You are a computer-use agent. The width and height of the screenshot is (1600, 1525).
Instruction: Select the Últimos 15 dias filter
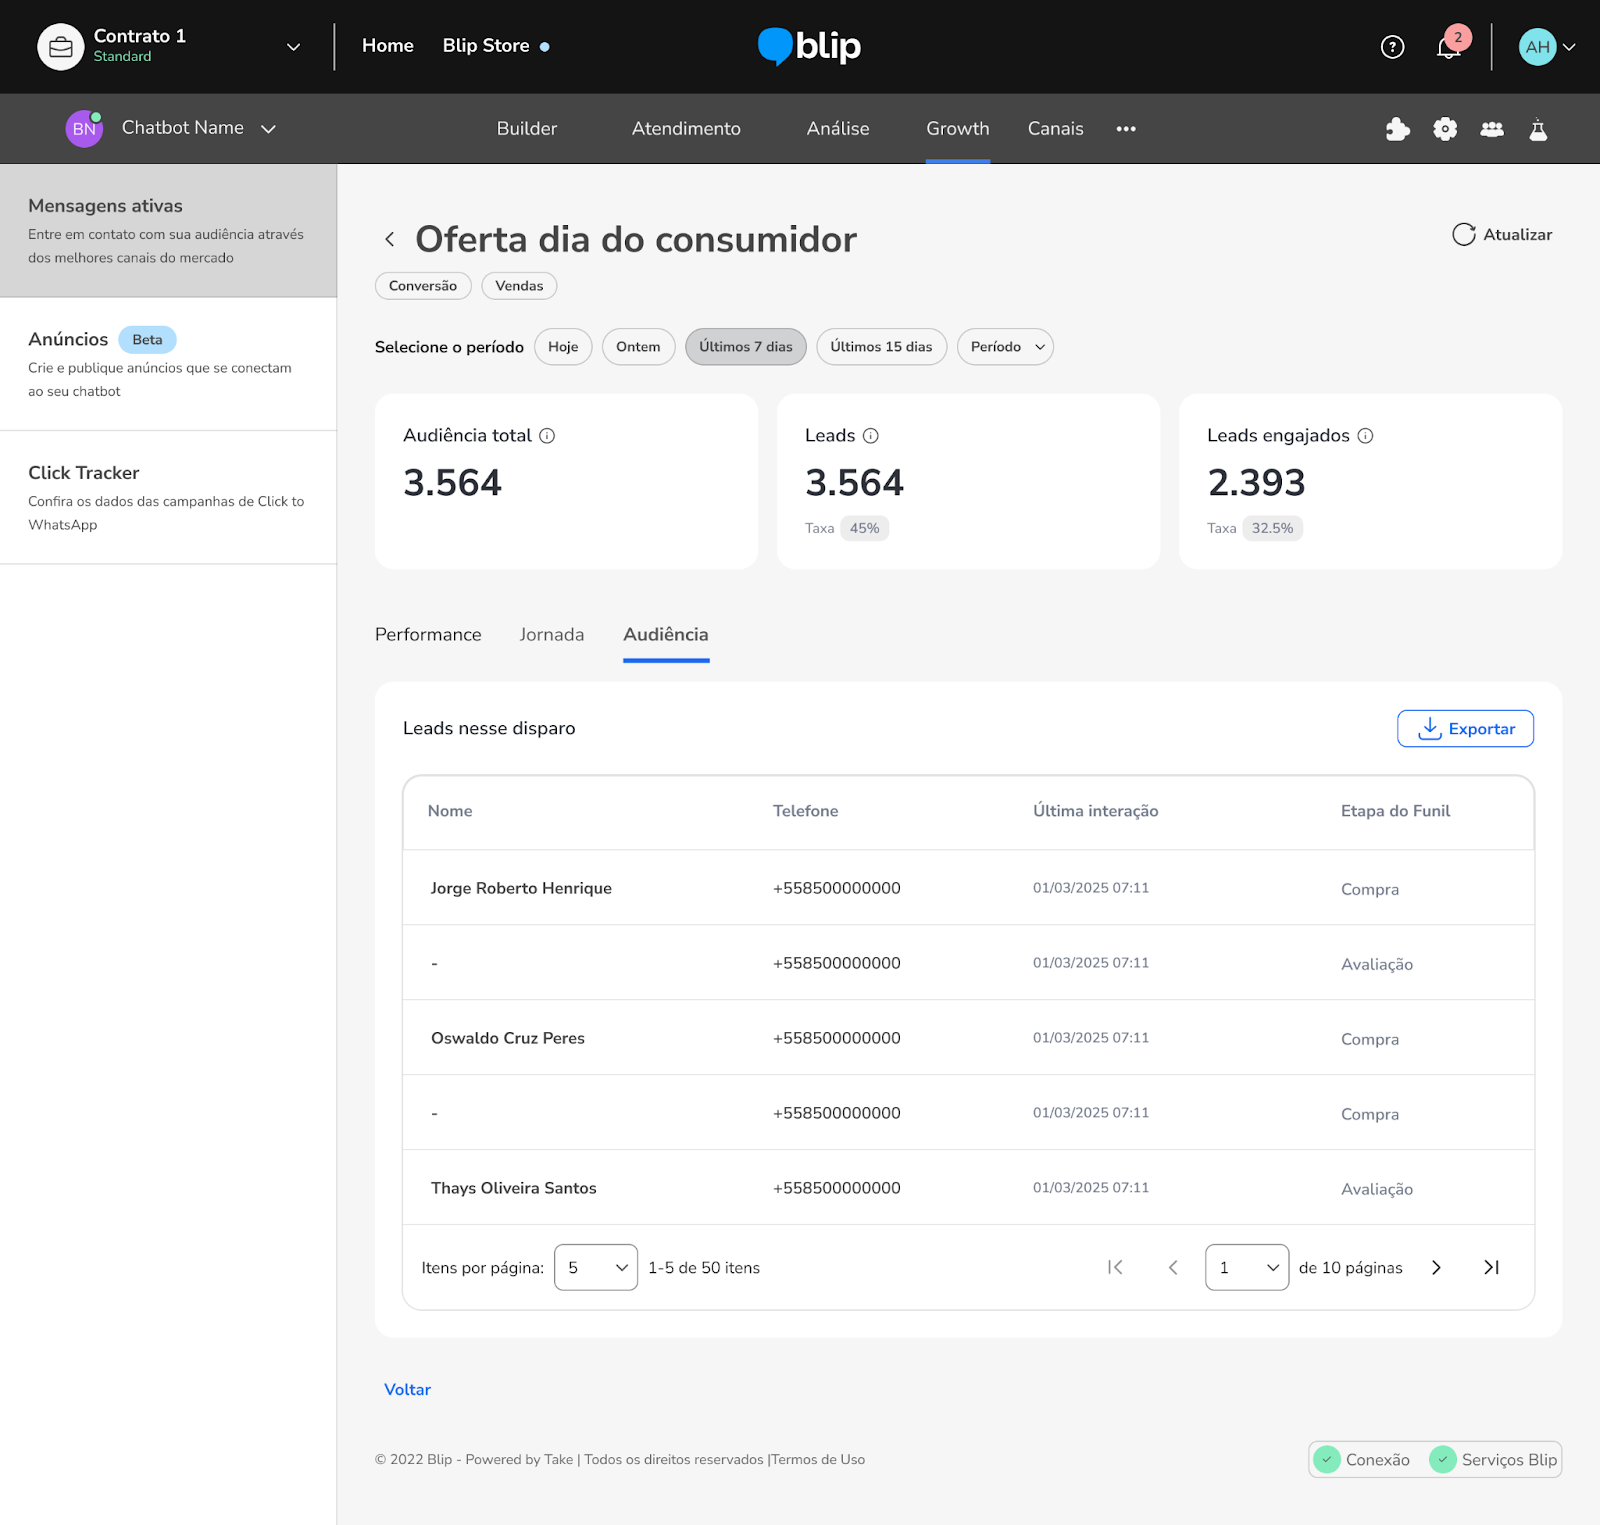(881, 347)
